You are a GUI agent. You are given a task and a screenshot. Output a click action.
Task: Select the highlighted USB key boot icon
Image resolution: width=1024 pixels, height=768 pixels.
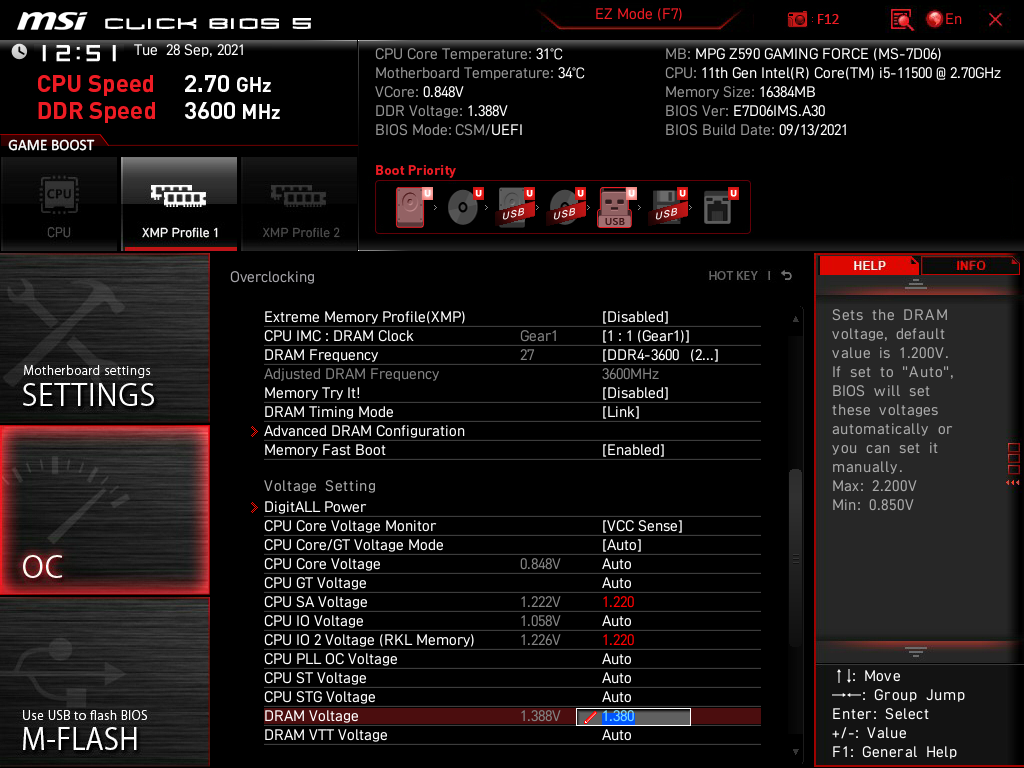(x=616, y=207)
